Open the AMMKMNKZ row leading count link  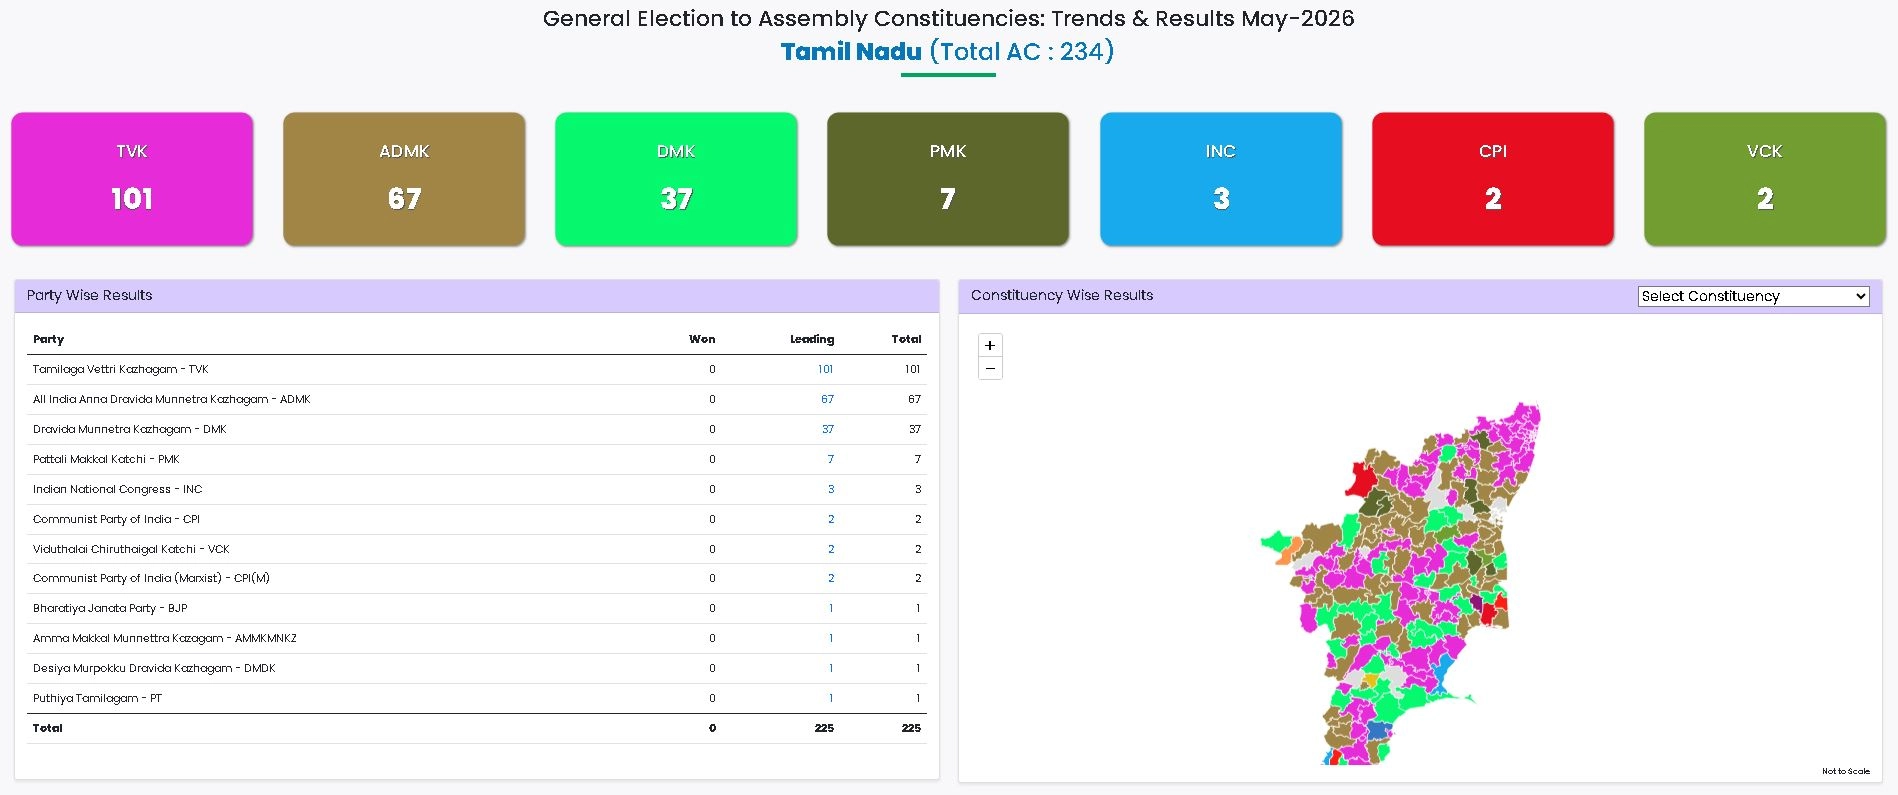point(831,638)
